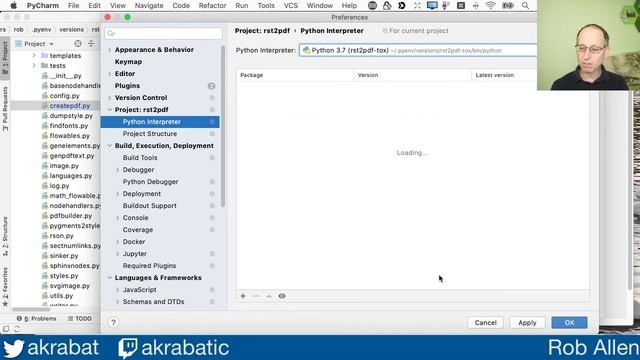The image size is (640, 360).
Task: Expand the templates folder
Action: pyautogui.click(x=34, y=56)
